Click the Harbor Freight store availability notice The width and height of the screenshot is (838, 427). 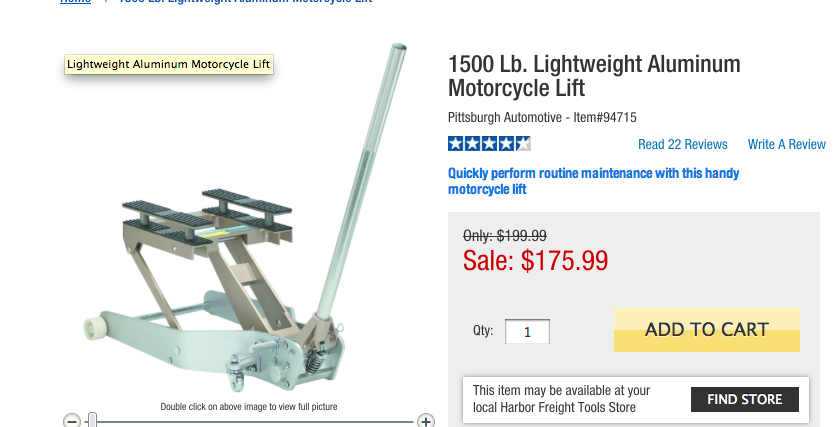pos(561,398)
